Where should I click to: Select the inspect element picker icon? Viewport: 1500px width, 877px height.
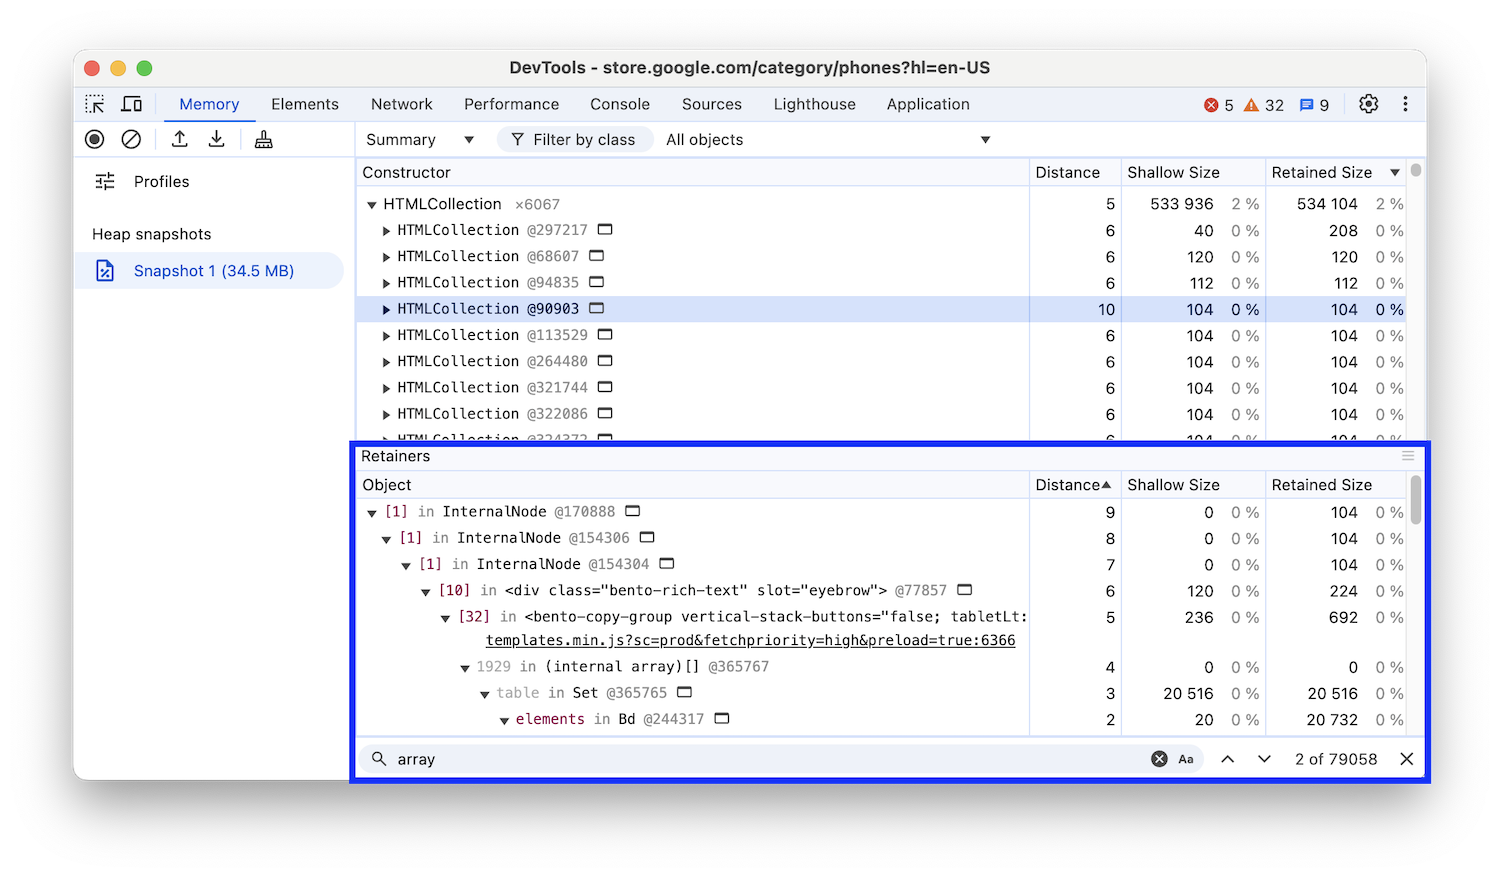[x=95, y=104]
